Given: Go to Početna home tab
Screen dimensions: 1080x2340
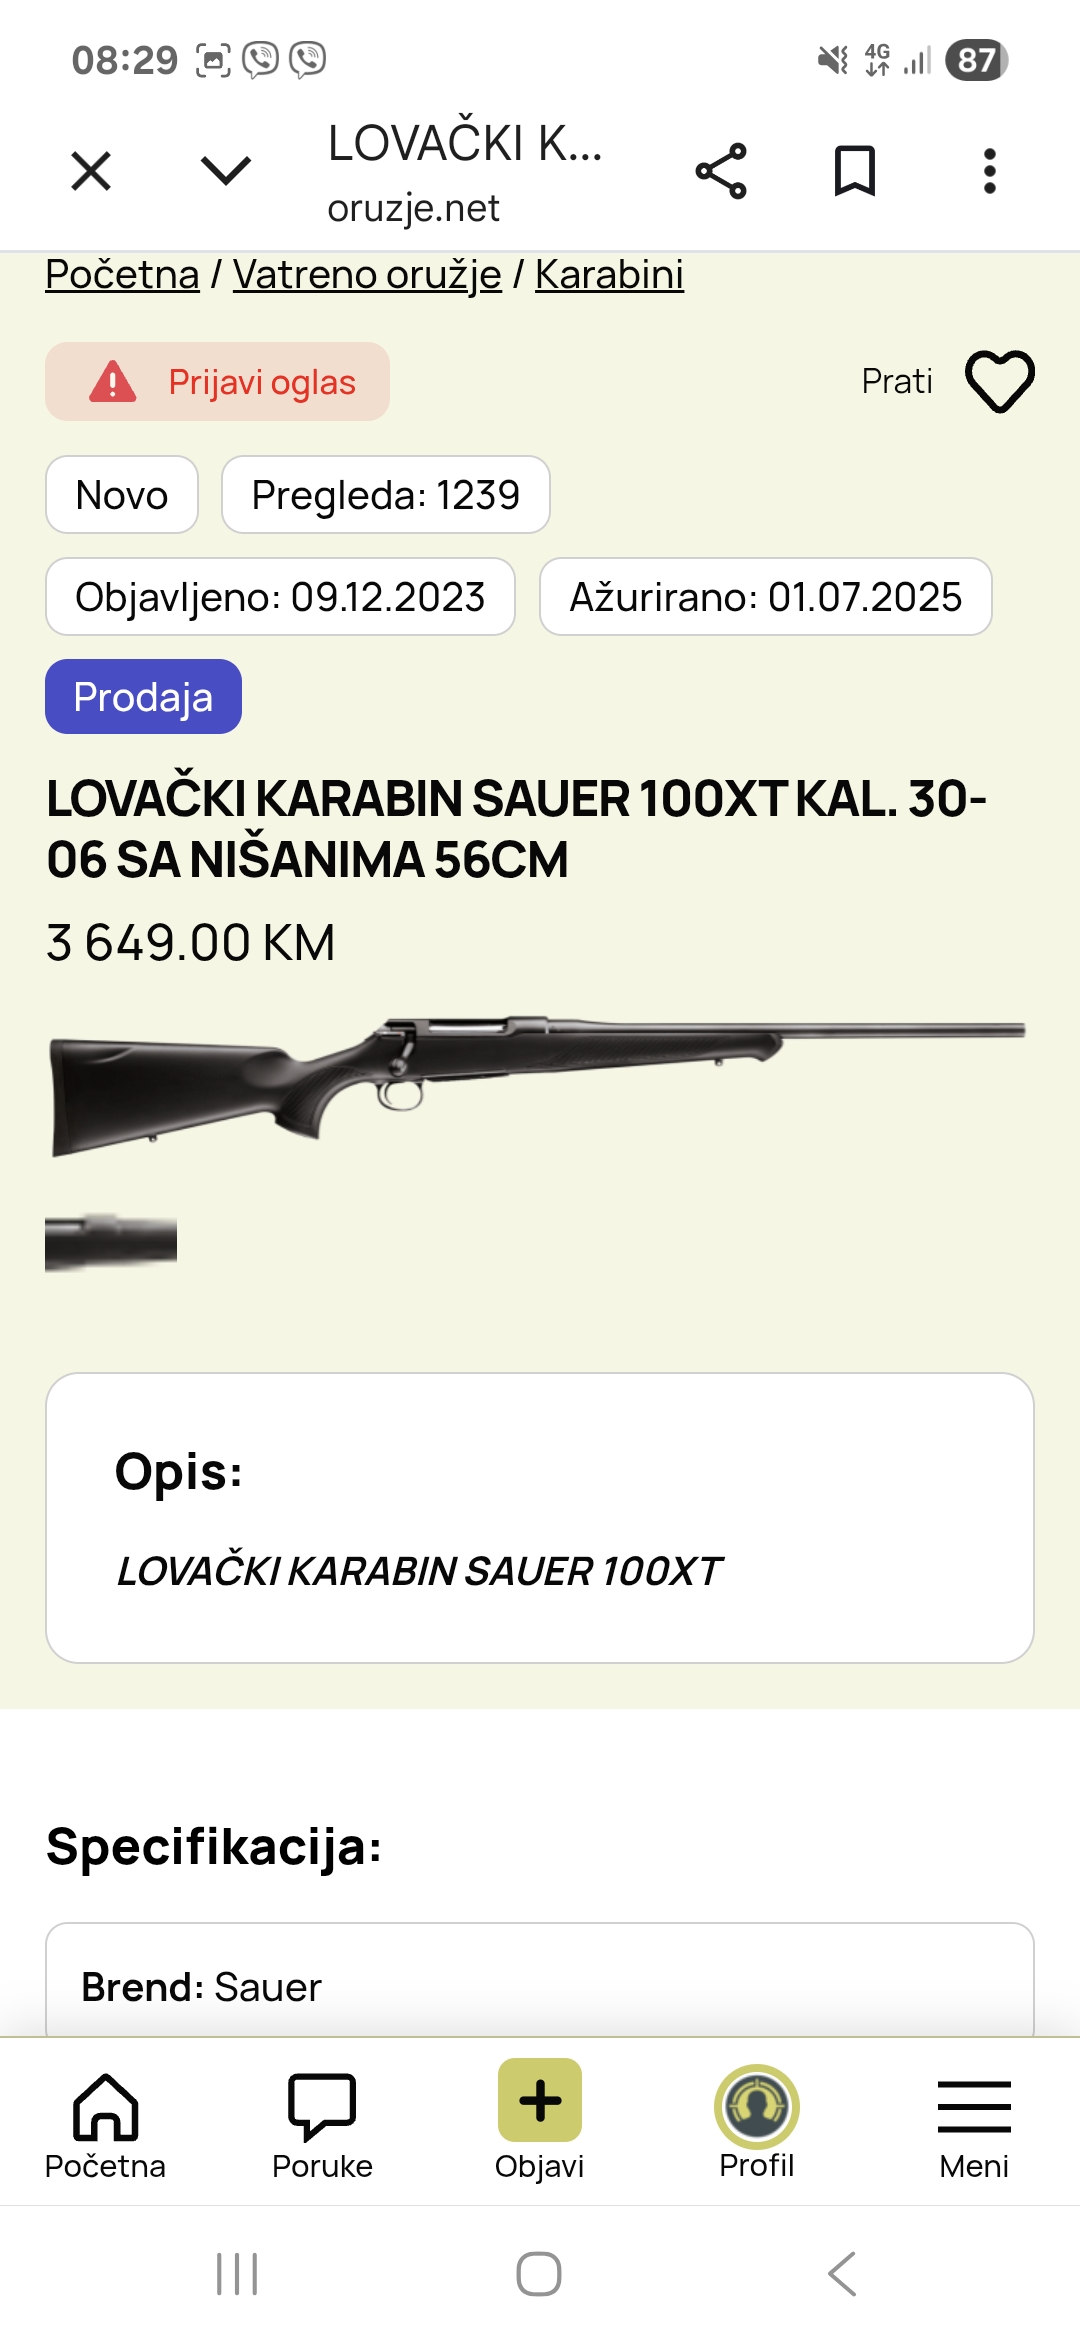Looking at the screenshot, I should tap(105, 2122).
